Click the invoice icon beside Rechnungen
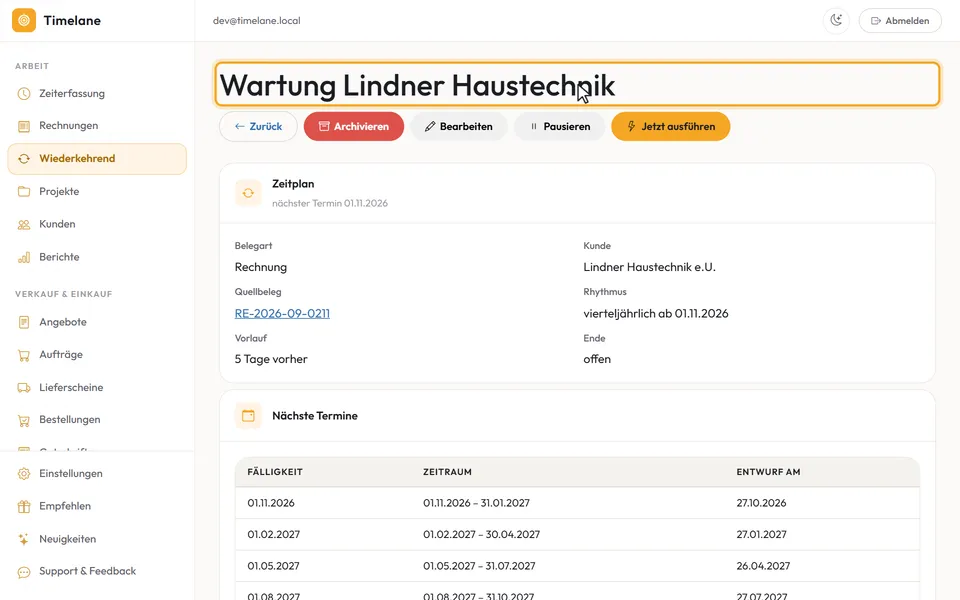 [x=24, y=126]
